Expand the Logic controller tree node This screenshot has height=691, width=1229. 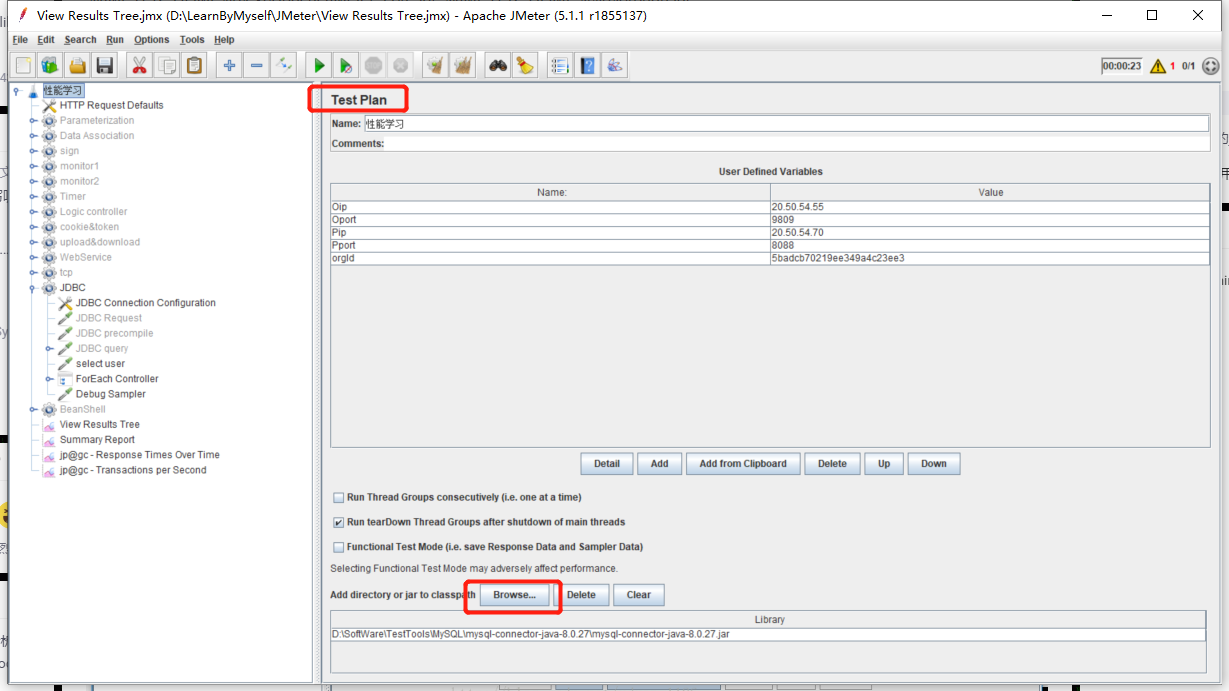click(x=33, y=212)
